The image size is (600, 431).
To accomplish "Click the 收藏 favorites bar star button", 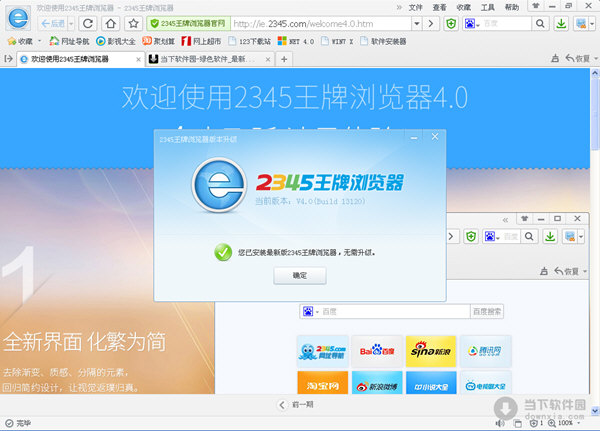I will click(20, 41).
